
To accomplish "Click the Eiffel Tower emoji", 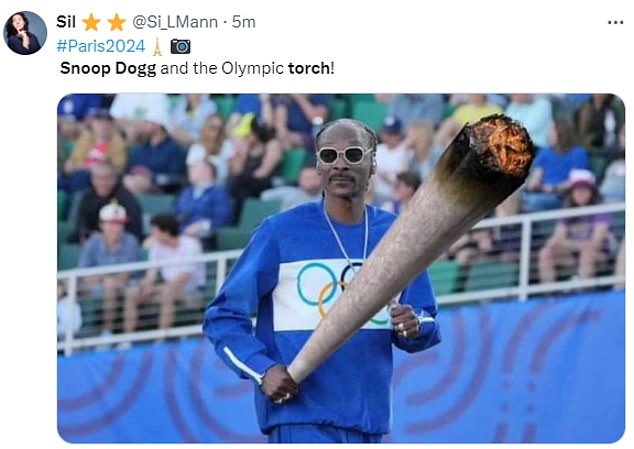I will click(x=157, y=47).
